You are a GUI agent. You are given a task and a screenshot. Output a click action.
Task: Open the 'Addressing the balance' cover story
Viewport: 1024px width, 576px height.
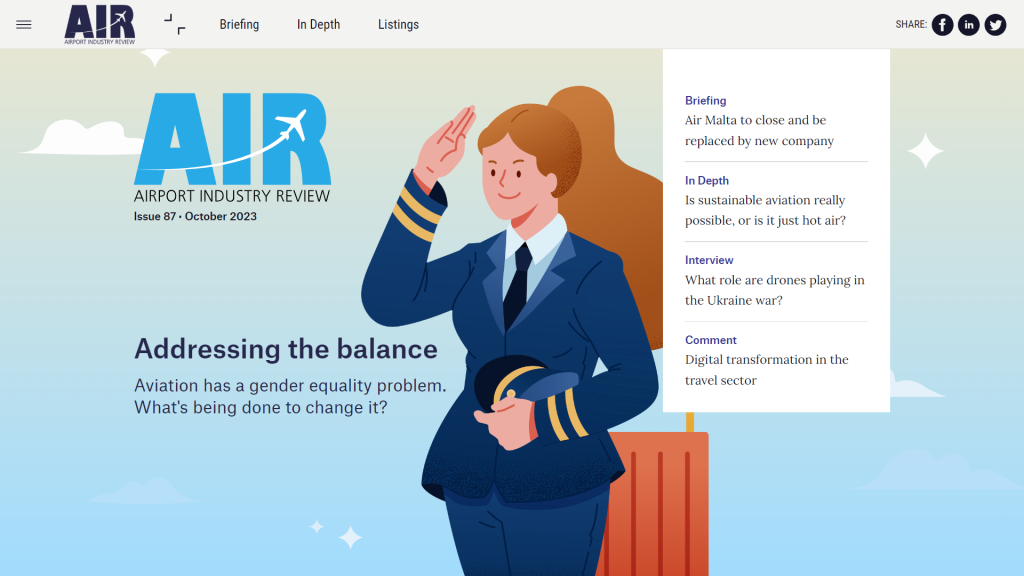click(x=286, y=349)
